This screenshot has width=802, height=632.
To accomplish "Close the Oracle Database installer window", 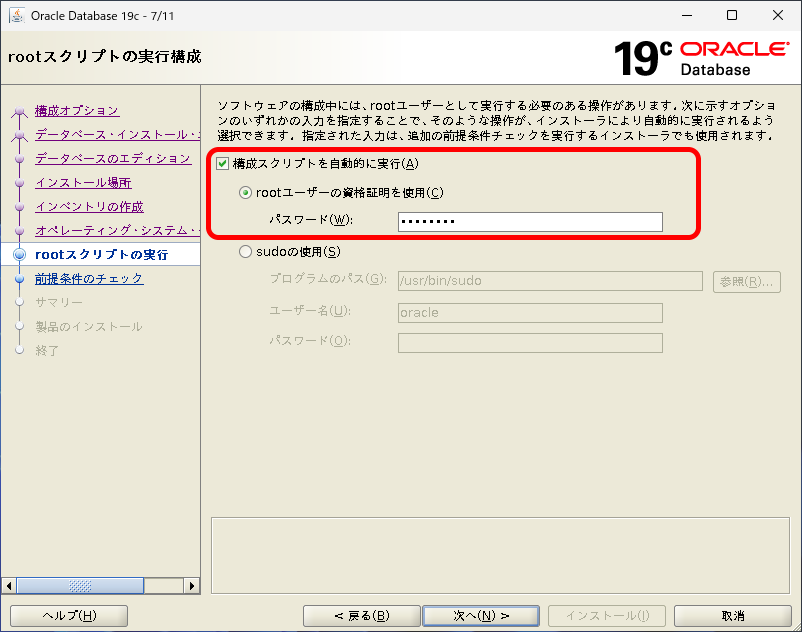I will [777, 15].
